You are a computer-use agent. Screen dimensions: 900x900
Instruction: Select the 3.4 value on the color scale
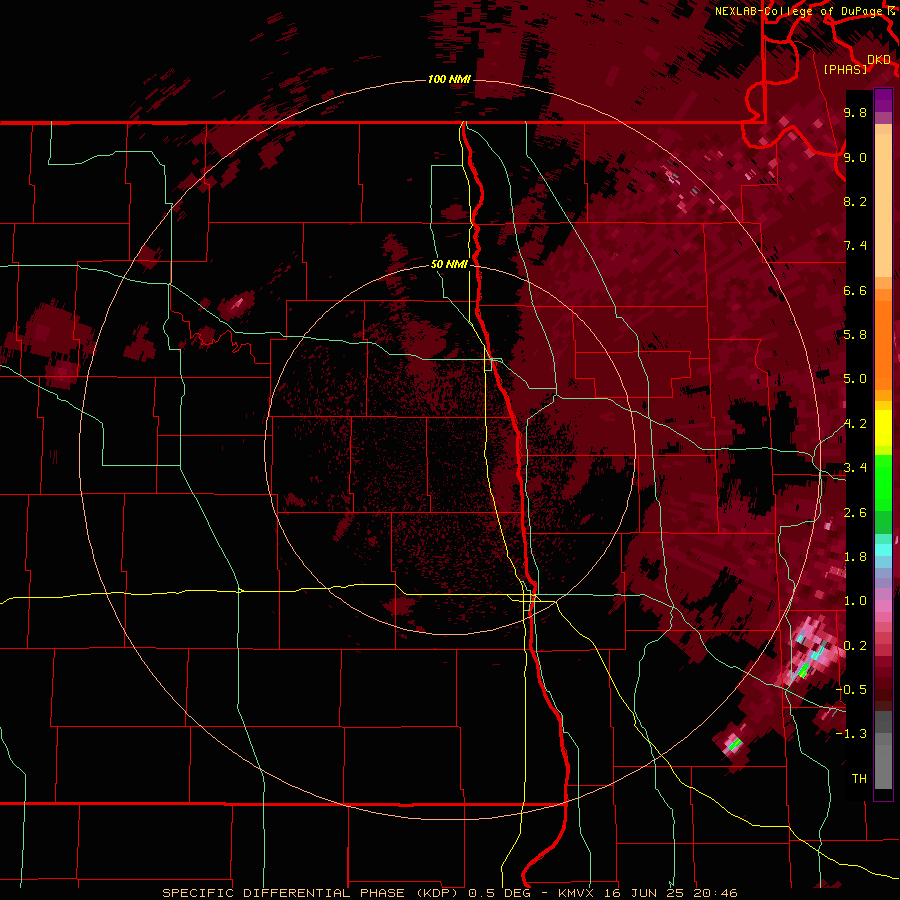tap(855, 468)
